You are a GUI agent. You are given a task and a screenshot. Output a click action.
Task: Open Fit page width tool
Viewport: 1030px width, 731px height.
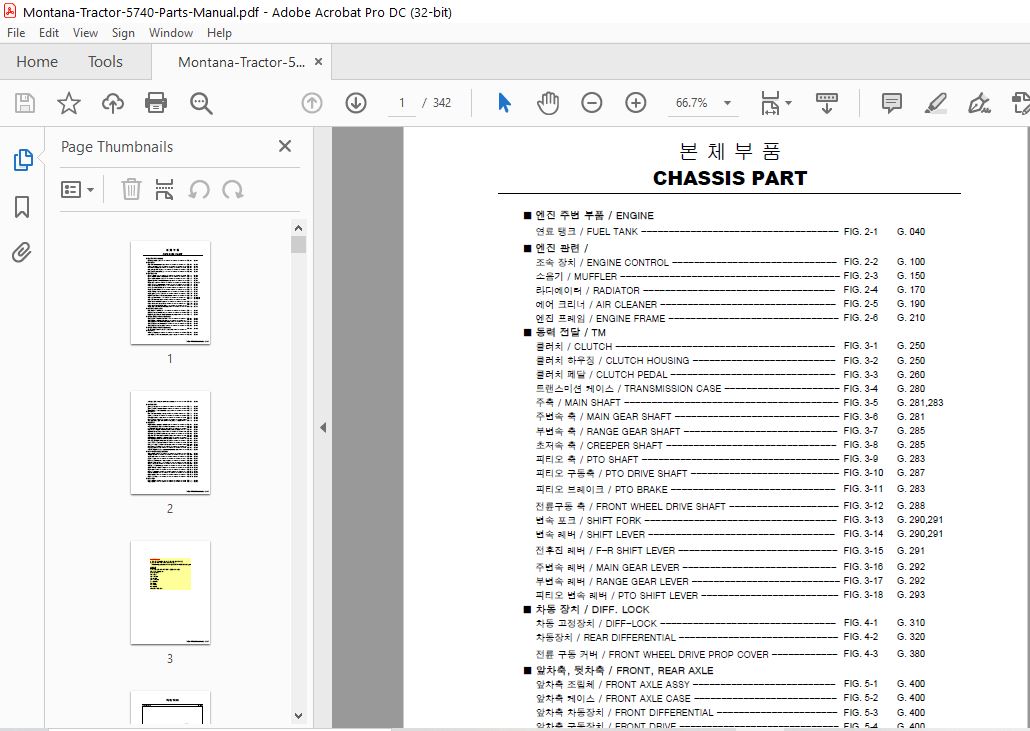point(770,103)
